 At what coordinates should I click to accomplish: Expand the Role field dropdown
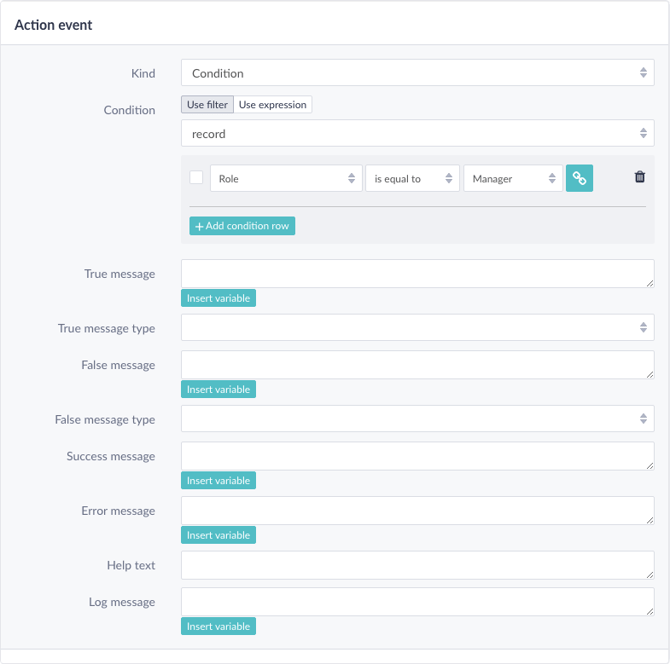286,178
